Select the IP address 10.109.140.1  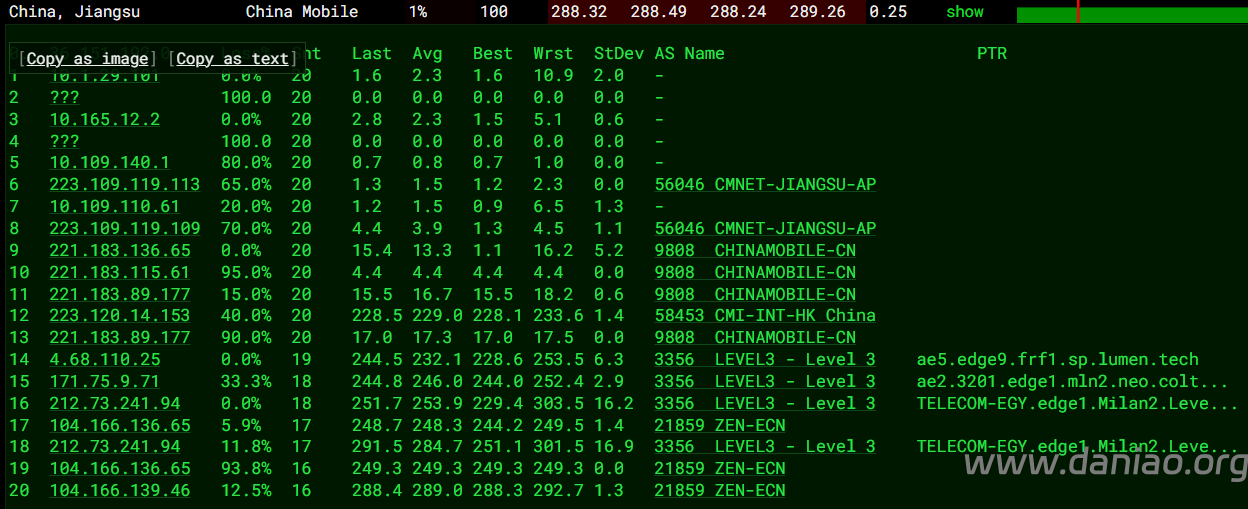(109, 163)
